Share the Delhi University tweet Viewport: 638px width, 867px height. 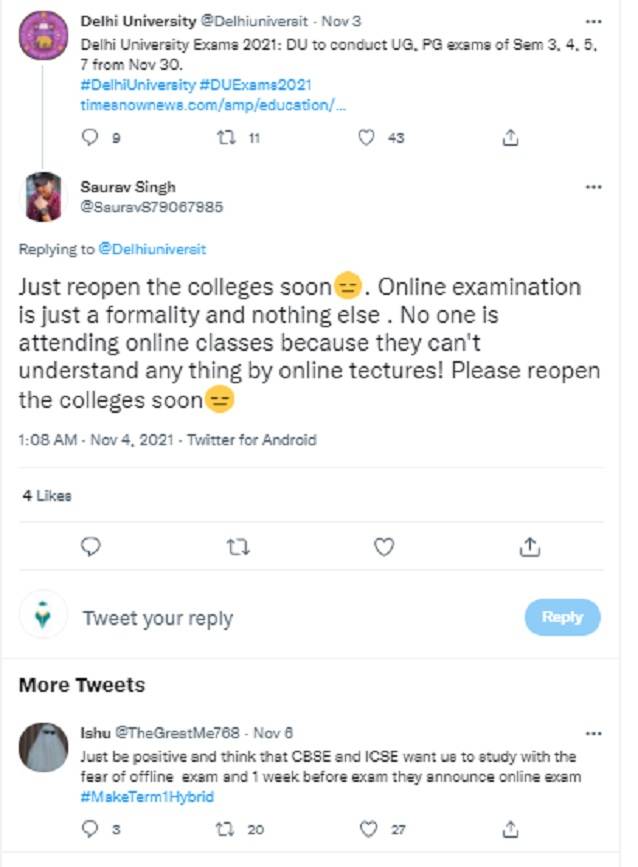tap(510, 138)
